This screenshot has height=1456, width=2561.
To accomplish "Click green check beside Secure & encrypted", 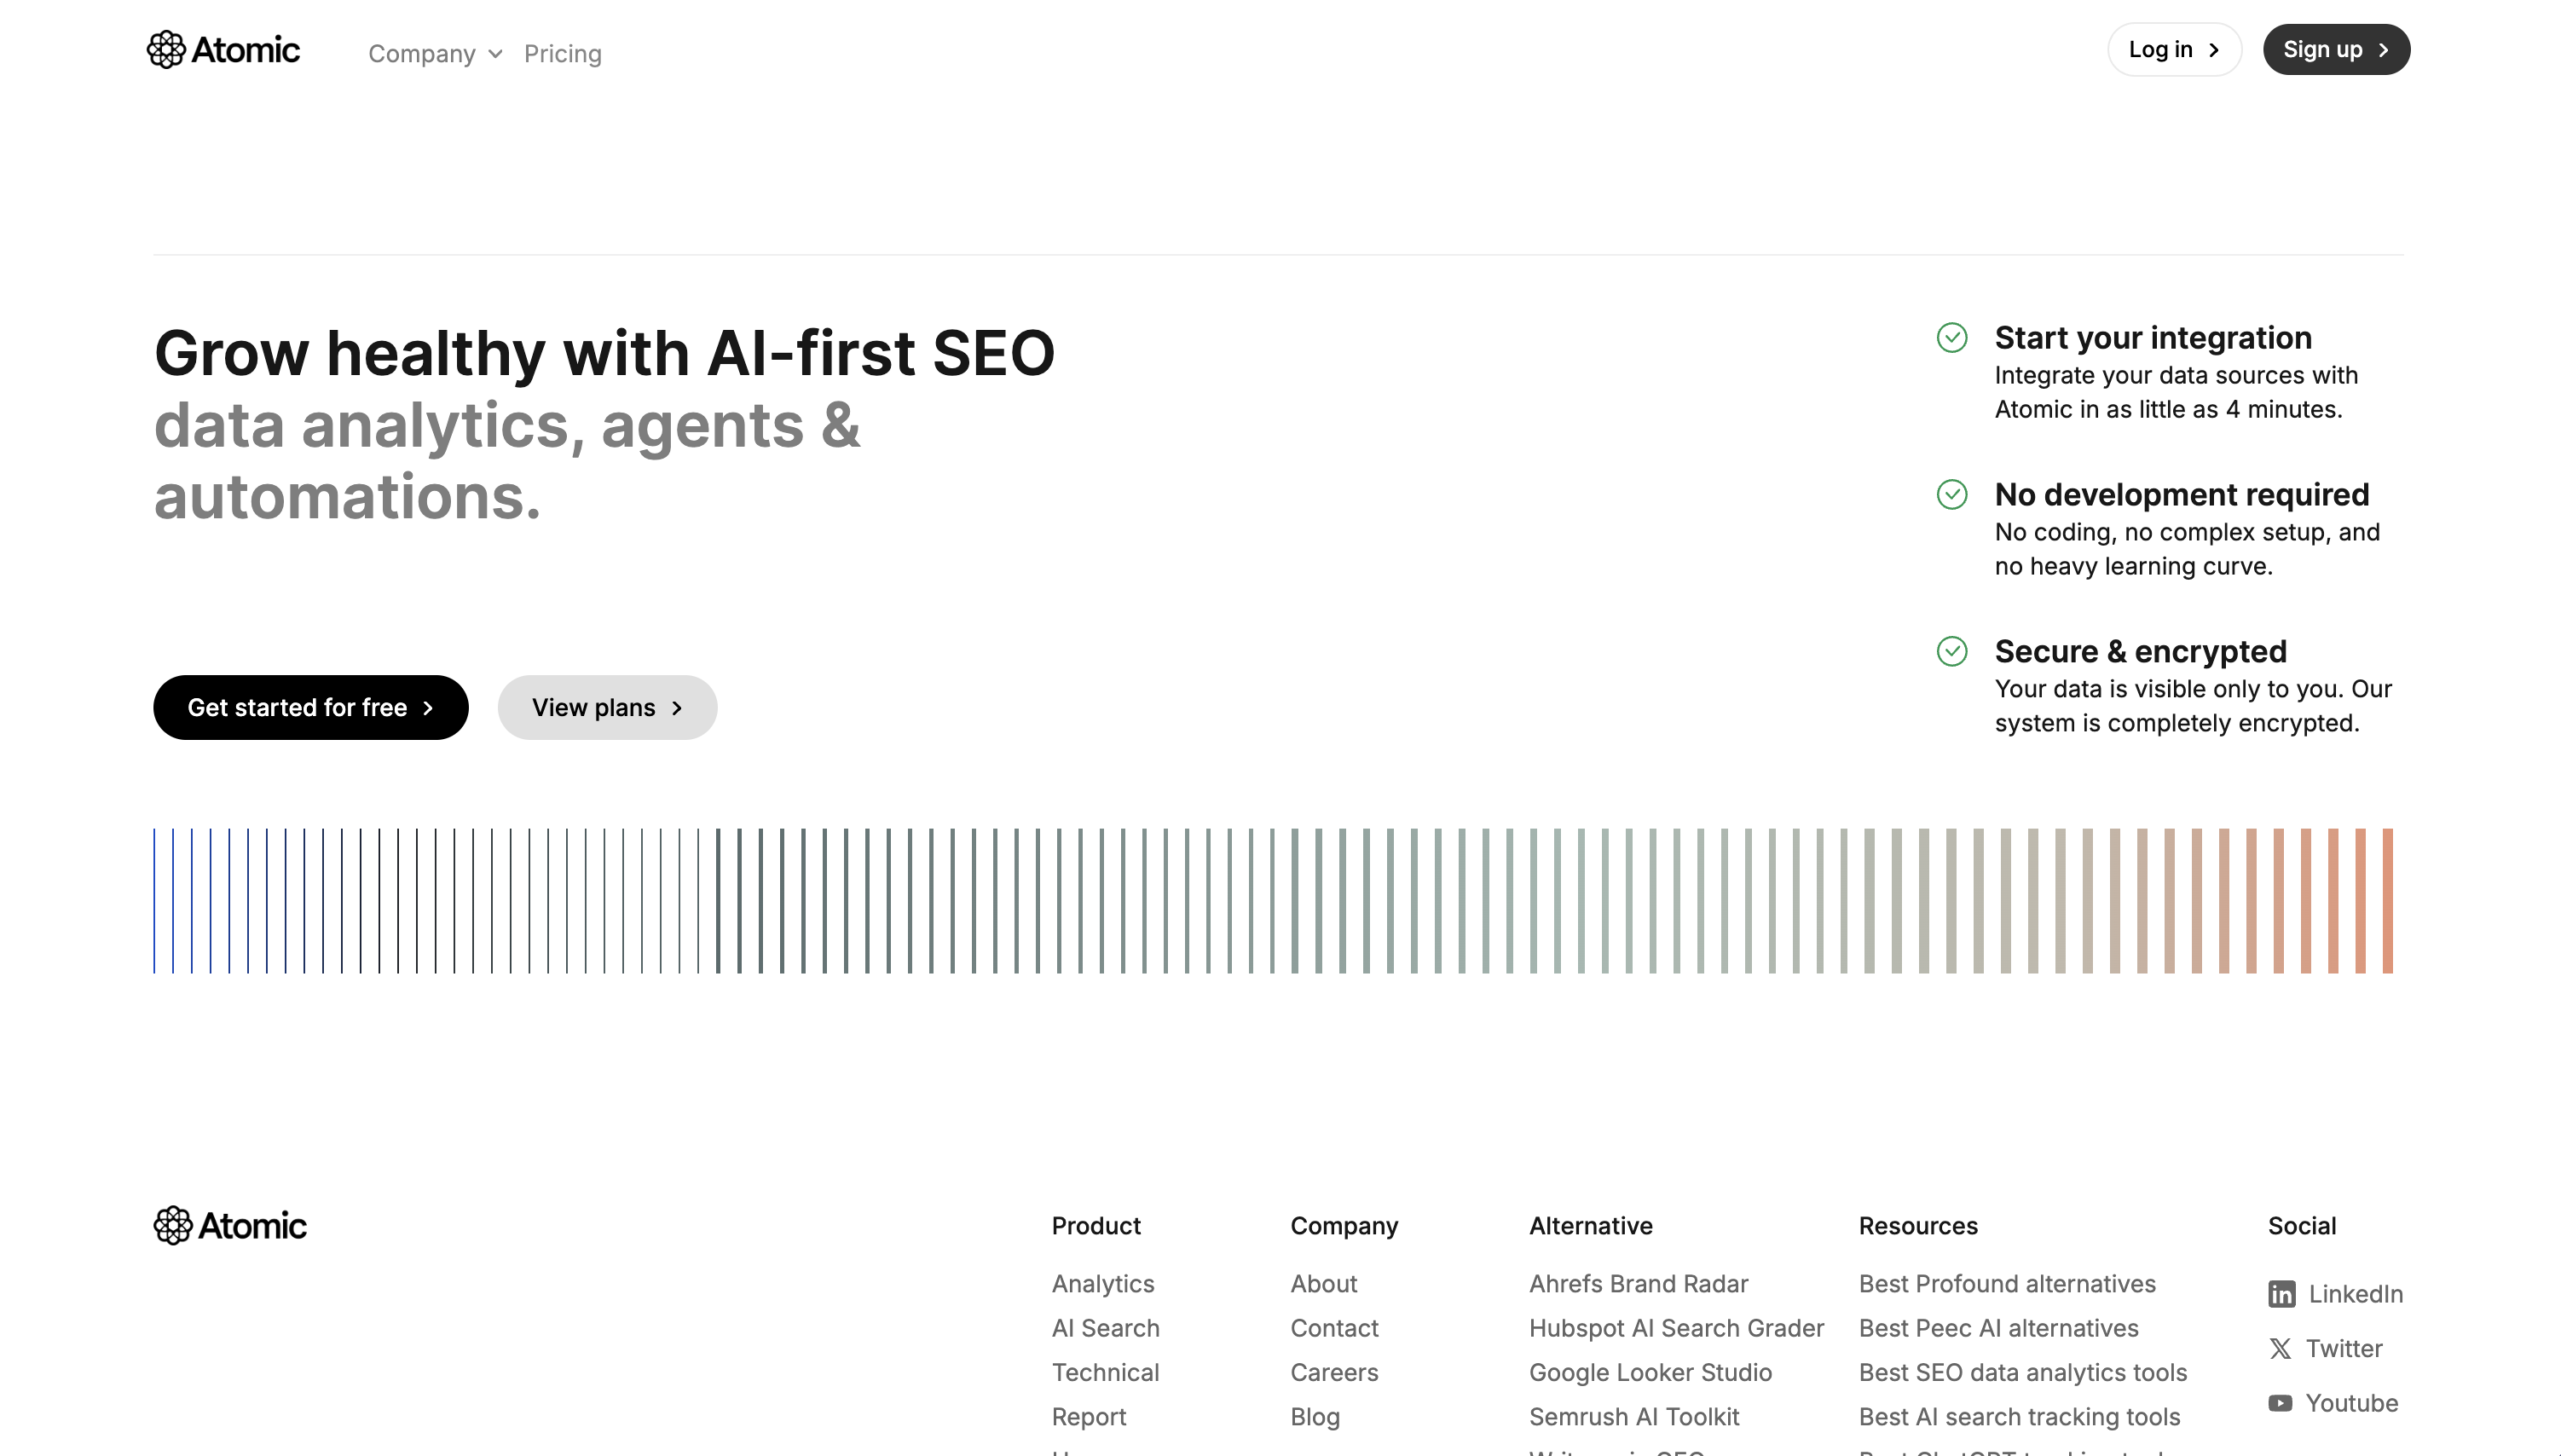I will [x=1951, y=651].
